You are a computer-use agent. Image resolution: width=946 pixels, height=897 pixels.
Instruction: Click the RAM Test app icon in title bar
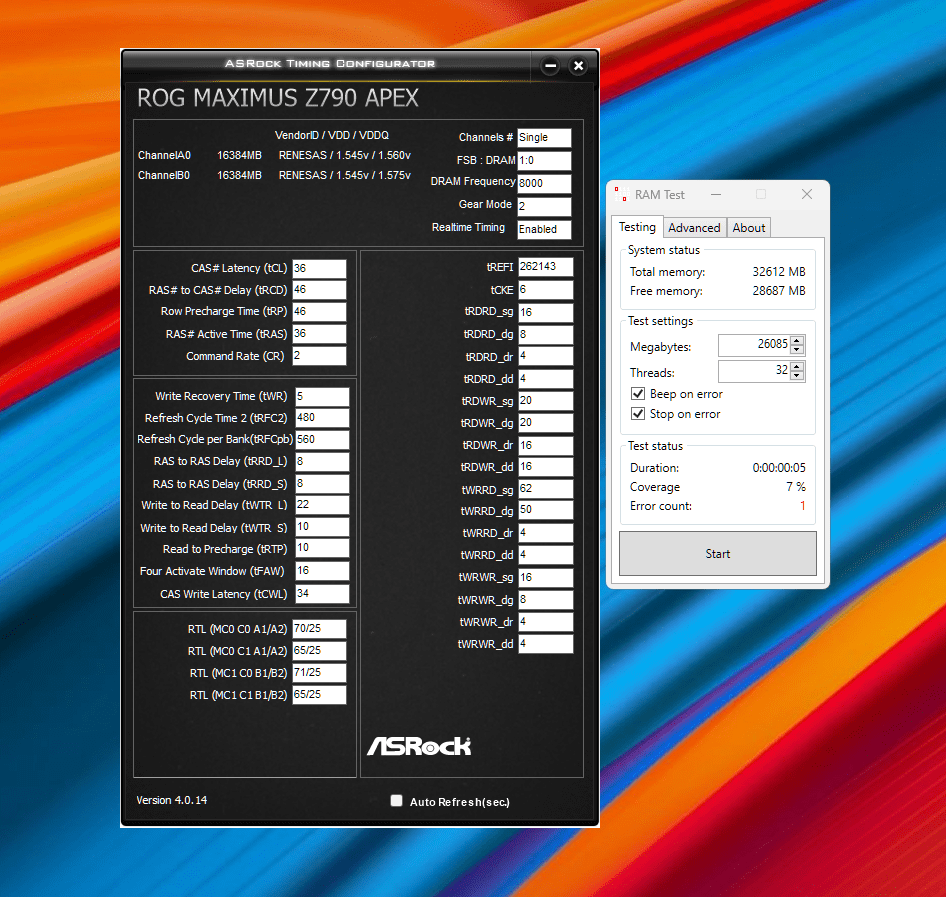pyautogui.click(x=620, y=194)
